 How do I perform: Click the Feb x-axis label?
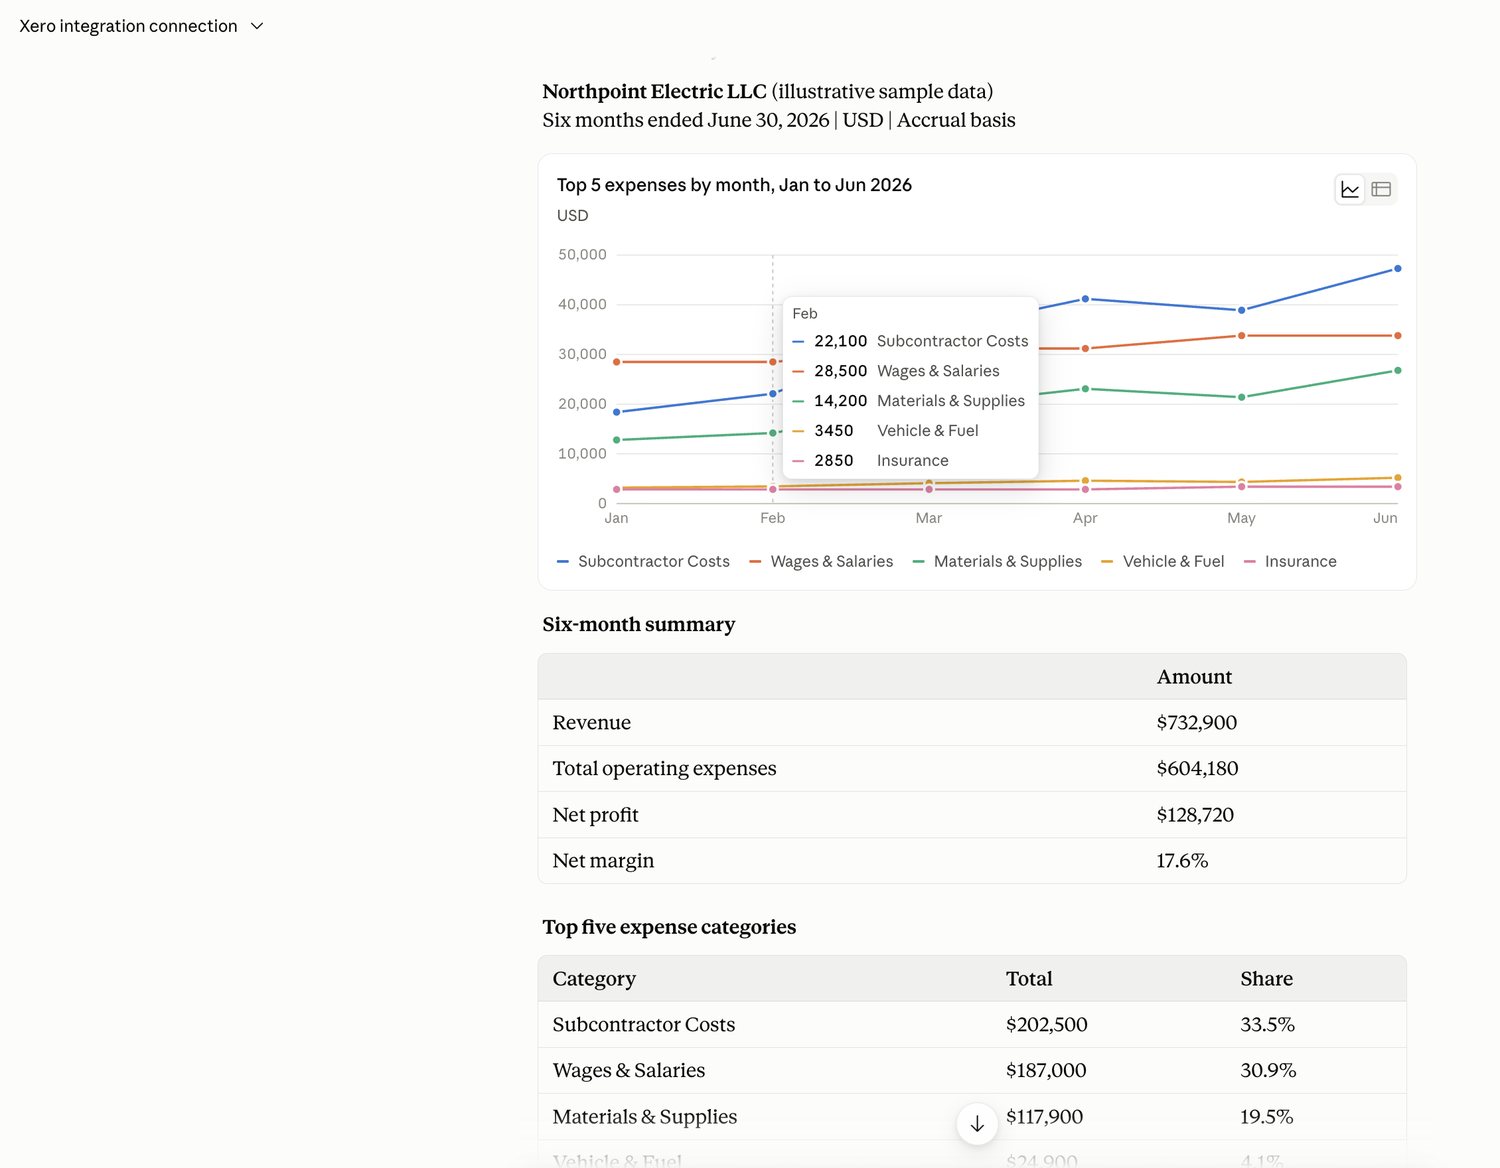(x=772, y=518)
